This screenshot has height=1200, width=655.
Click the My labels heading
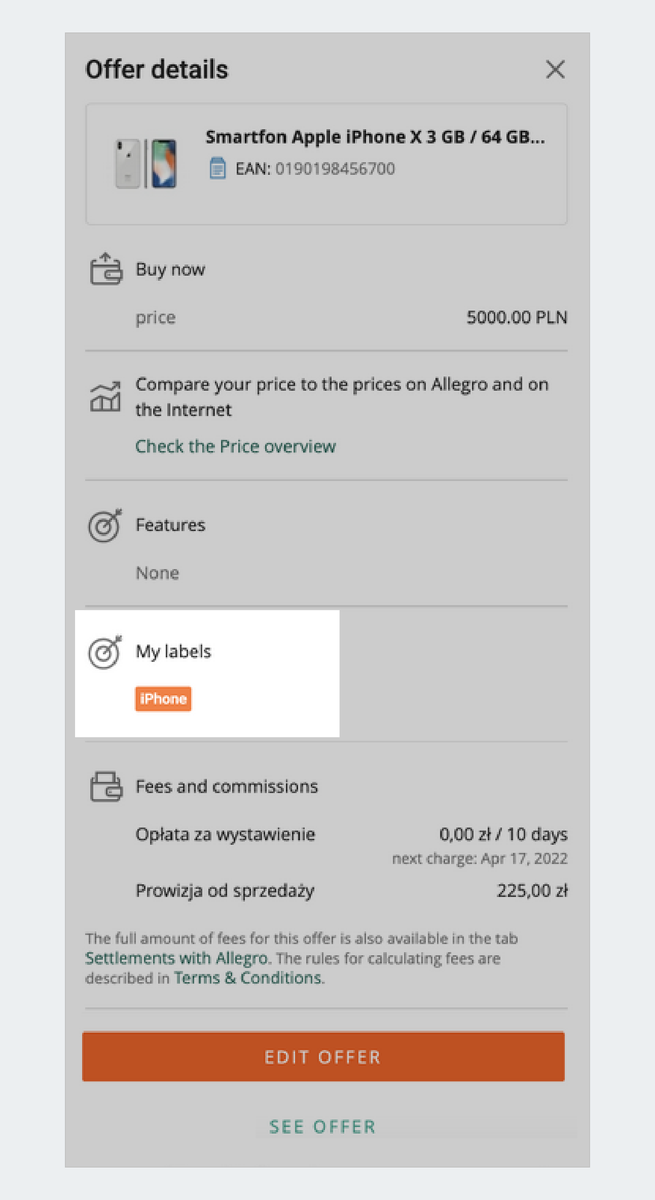coord(174,651)
